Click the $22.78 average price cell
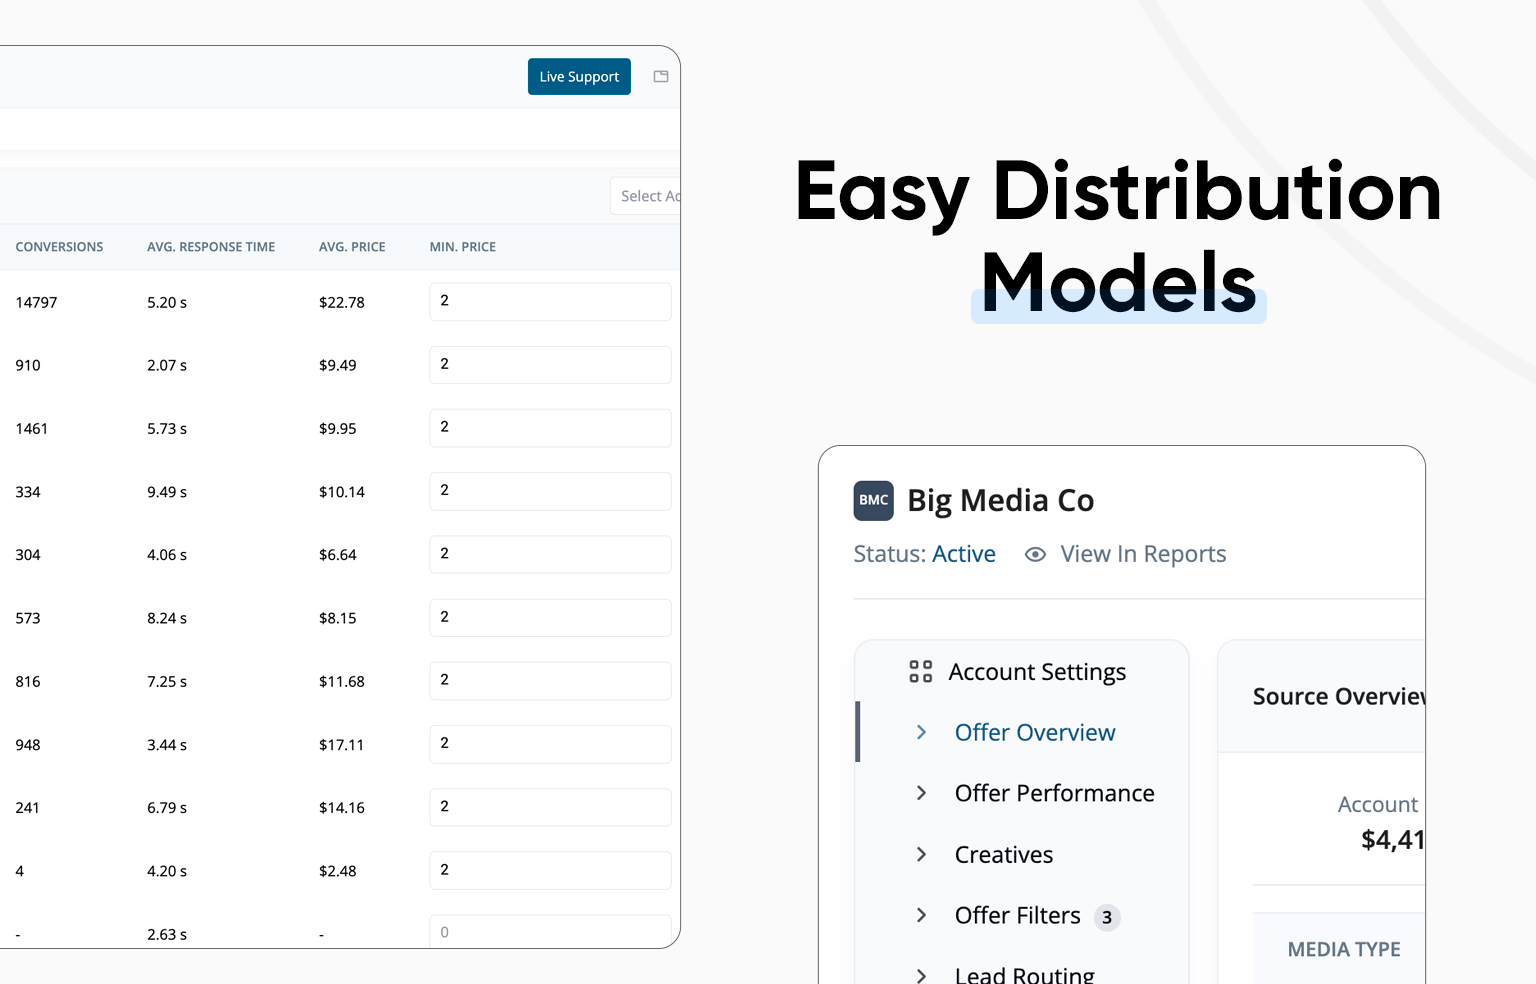This screenshot has height=984, width=1536. (x=342, y=302)
